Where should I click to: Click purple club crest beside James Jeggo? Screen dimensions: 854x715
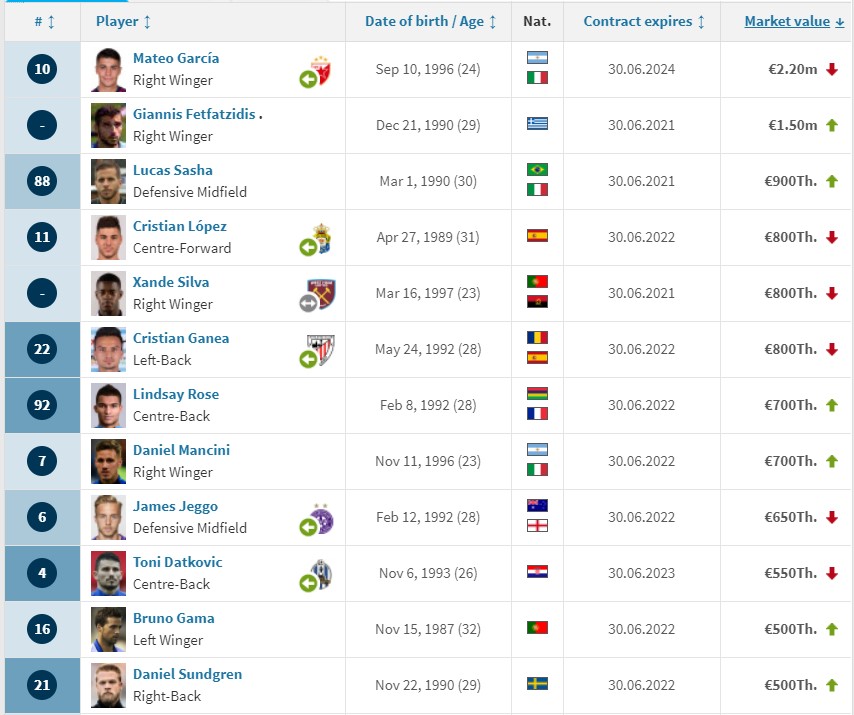[321, 518]
